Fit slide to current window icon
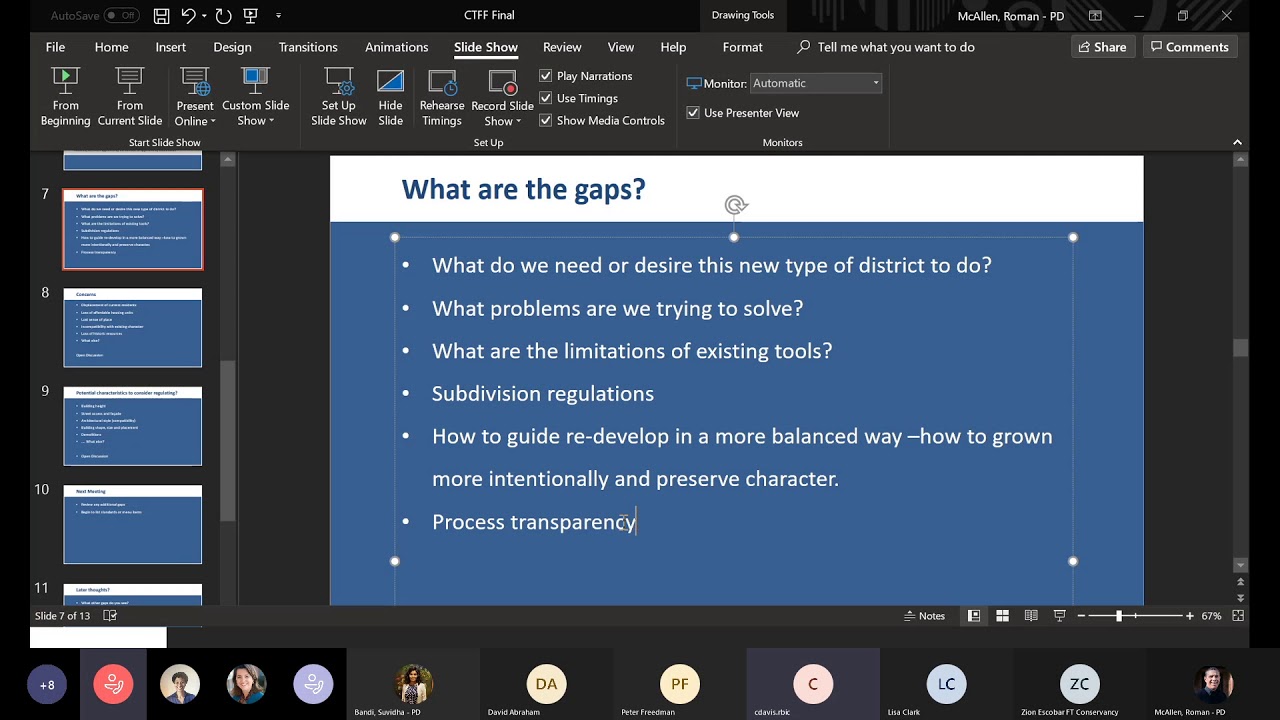This screenshot has height=720, width=1280. coord(1239,616)
